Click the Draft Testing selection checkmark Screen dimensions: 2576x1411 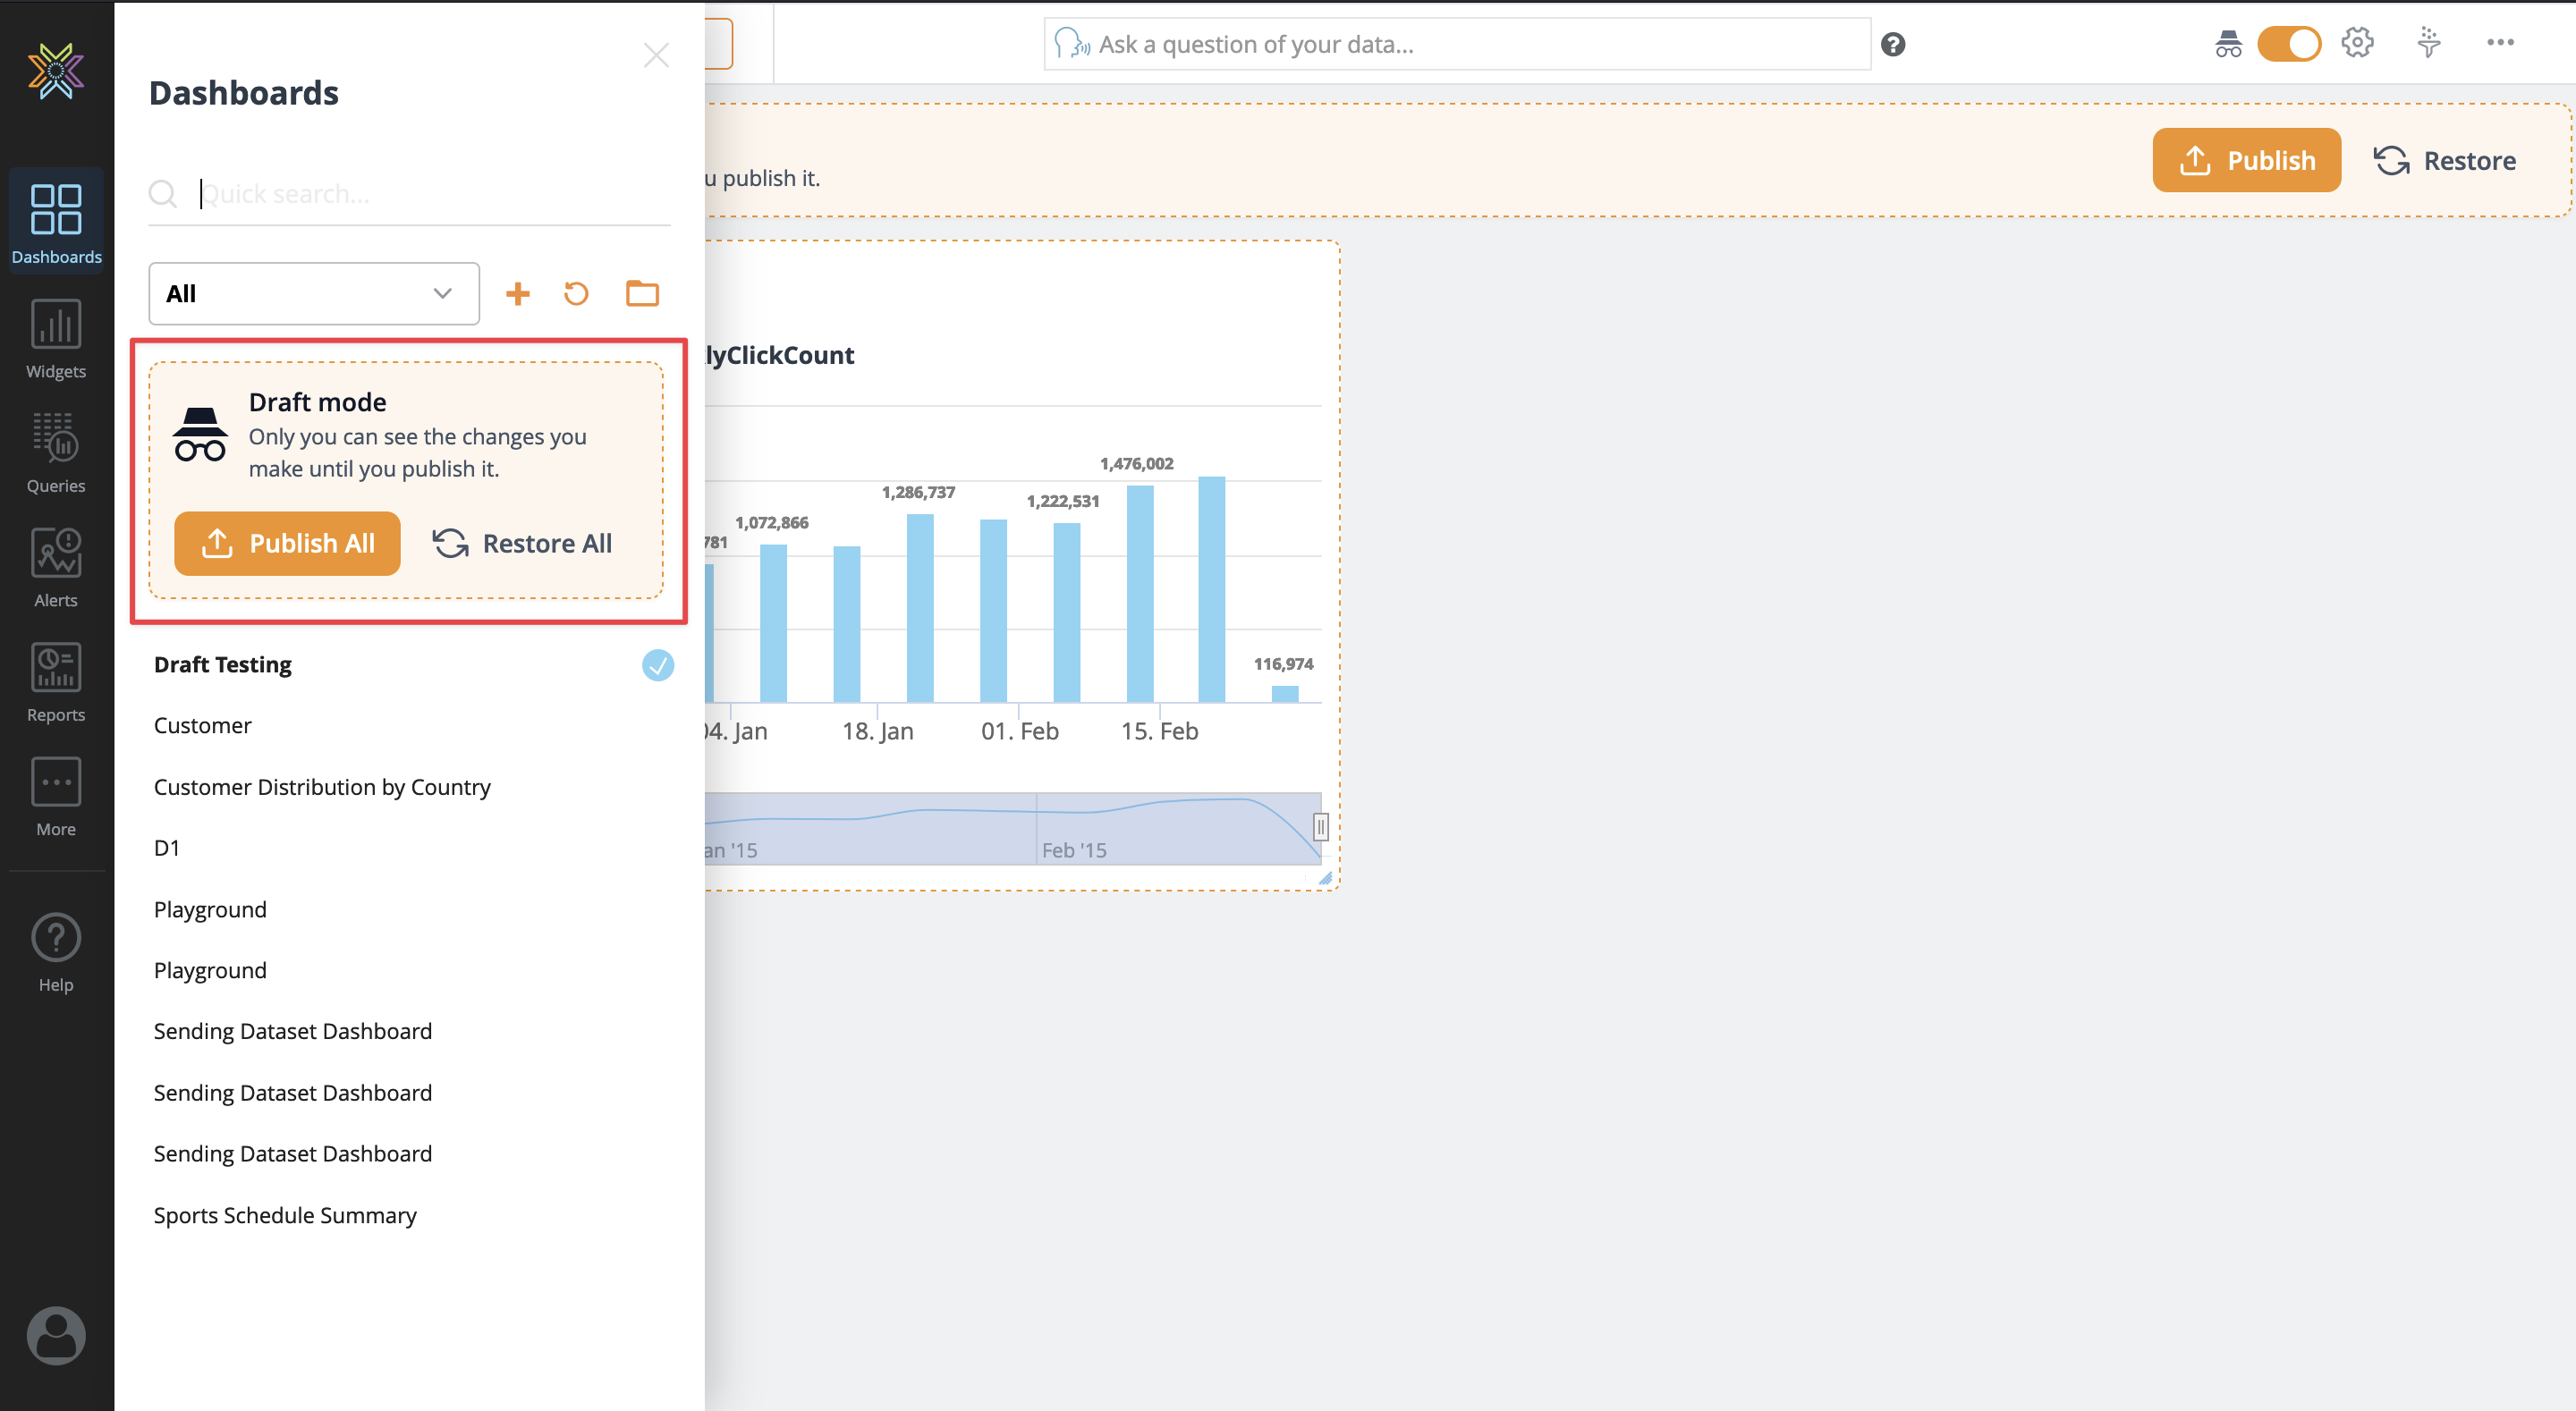(x=657, y=664)
